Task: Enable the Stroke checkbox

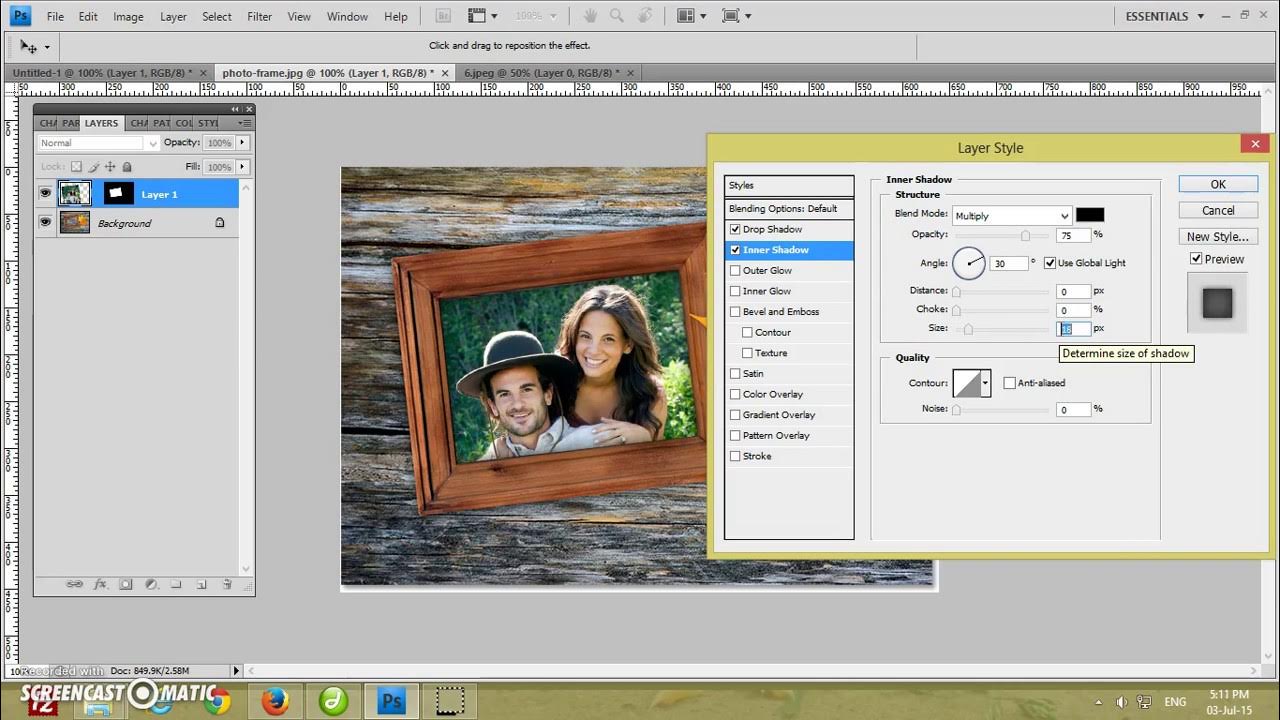Action: pos(735,456)
